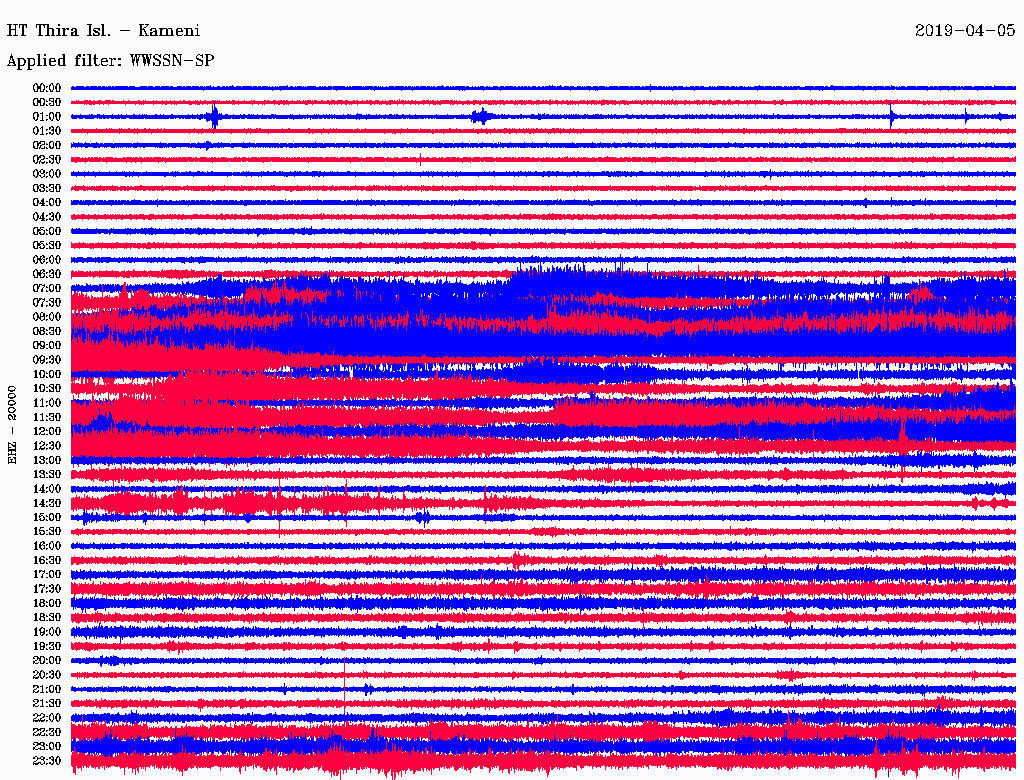
Task: Click the 20:00 time label
Action: 47,660
